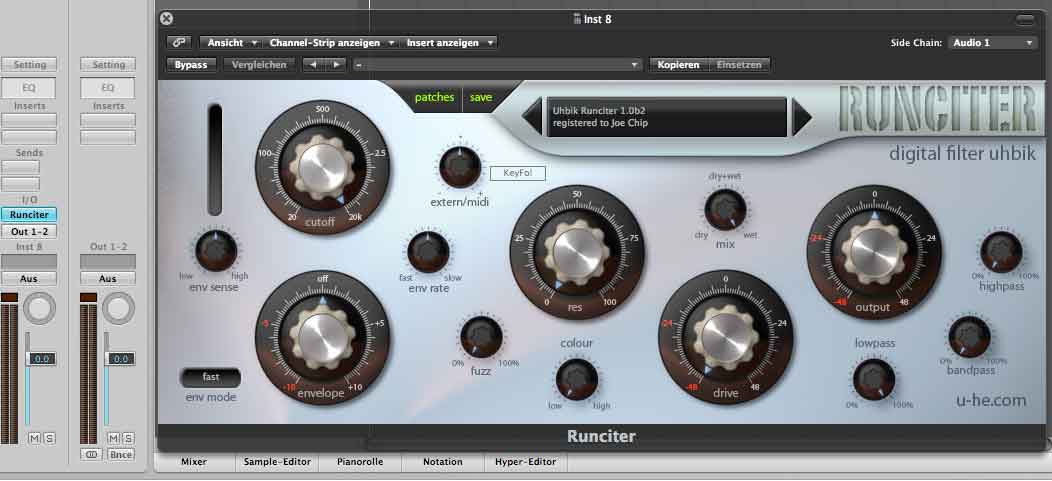Viewport: 1052px width, 481px height.
Task: Toggle the fast env mode switch
Action: tap(211, 377)
